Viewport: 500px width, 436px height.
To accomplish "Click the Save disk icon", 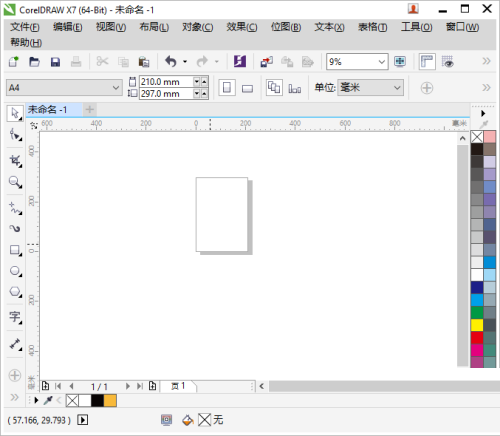I will click(55, 62).
